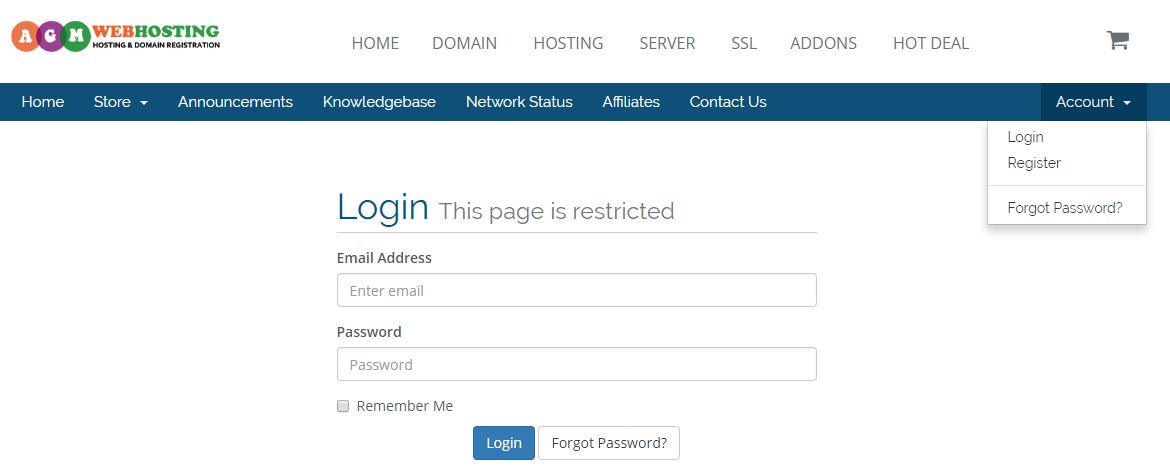The width and height of the screenshot is (1170, 472).
Task: Select Forgot Password? in Account dropdown
Action: pyautogui.click(x=1065, y=208)
